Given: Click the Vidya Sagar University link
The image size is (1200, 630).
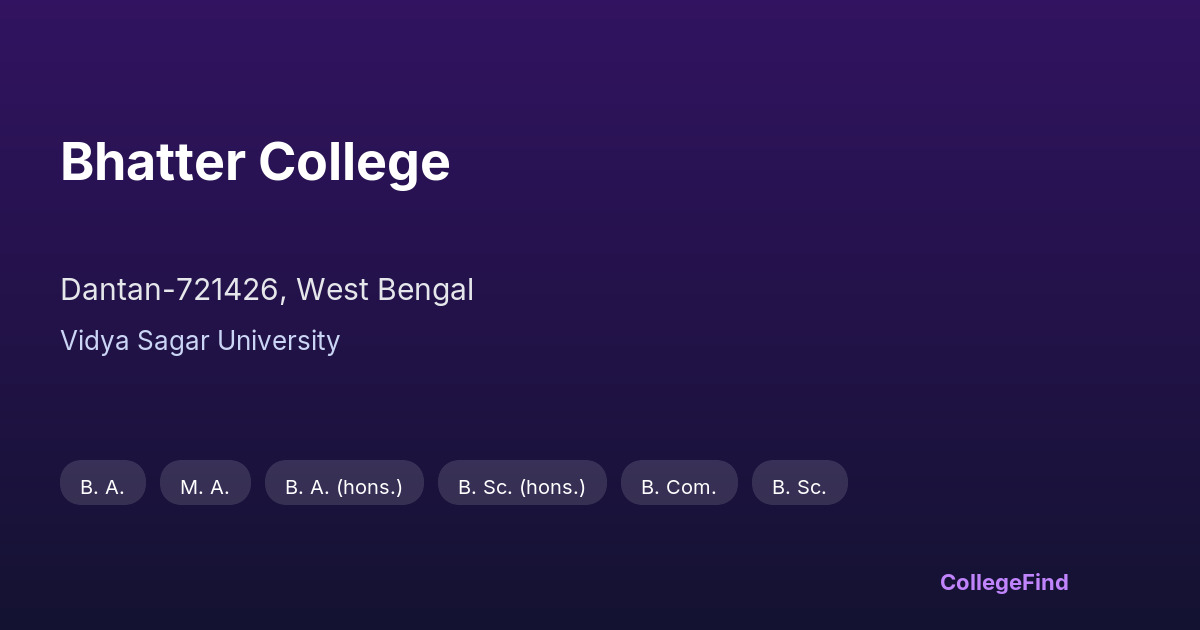Looking at the screenshot, I should click(x=200, y=341).
